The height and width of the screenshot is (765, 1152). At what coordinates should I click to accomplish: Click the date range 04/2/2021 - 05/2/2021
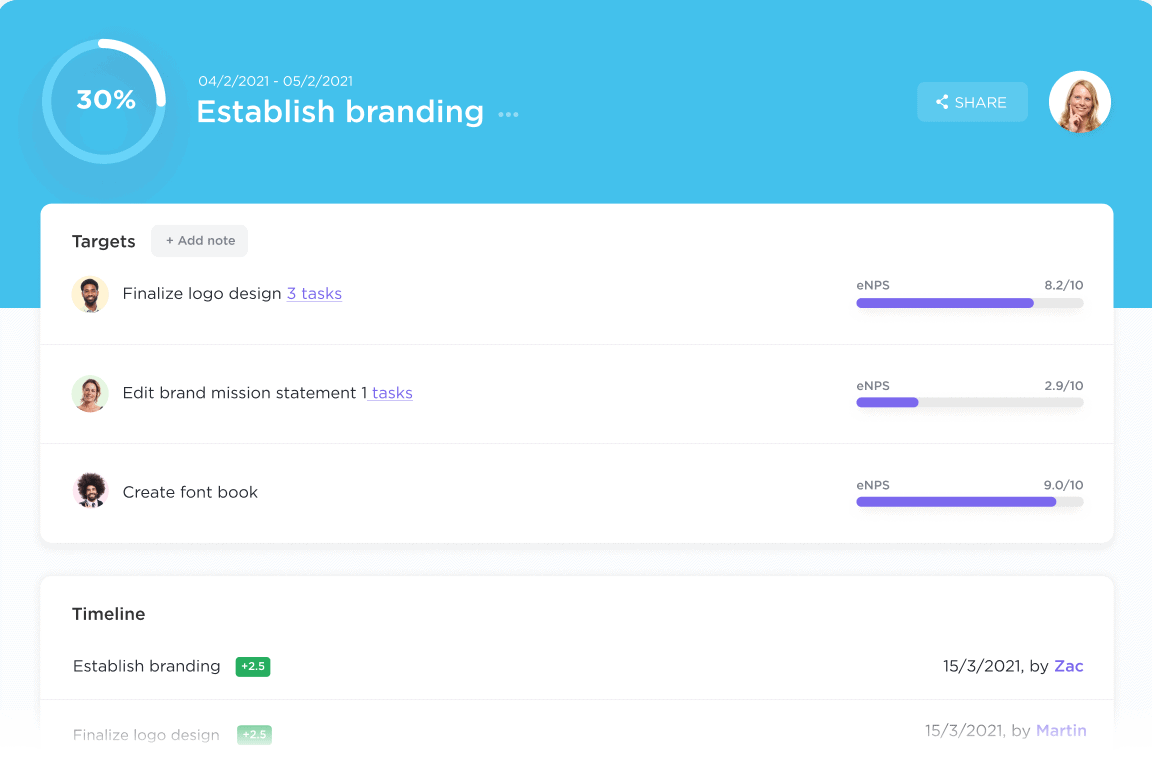[275, 81]
